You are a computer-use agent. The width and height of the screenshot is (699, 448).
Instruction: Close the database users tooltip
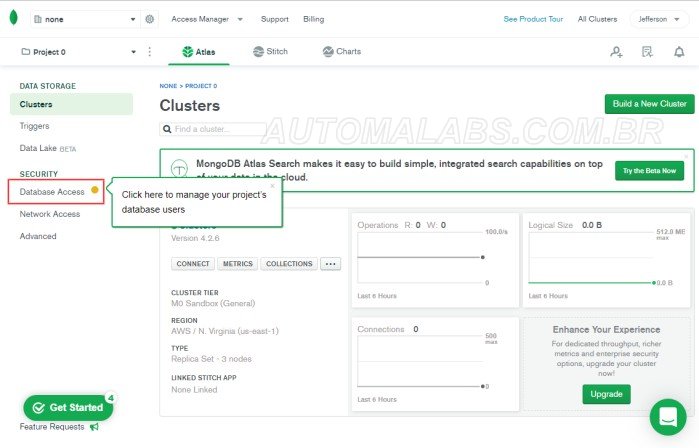(x=273, y=185)
